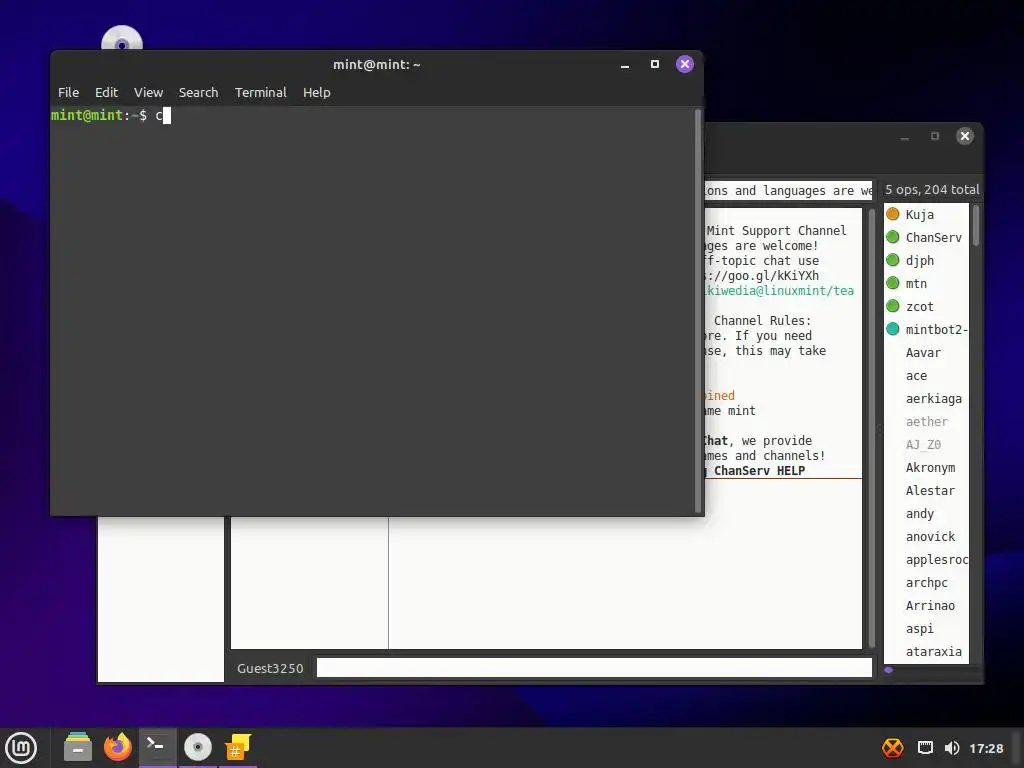Open the Edit menu in Terminal
The width and height of the screenshot is (1024, 768).
coord(106,93)
